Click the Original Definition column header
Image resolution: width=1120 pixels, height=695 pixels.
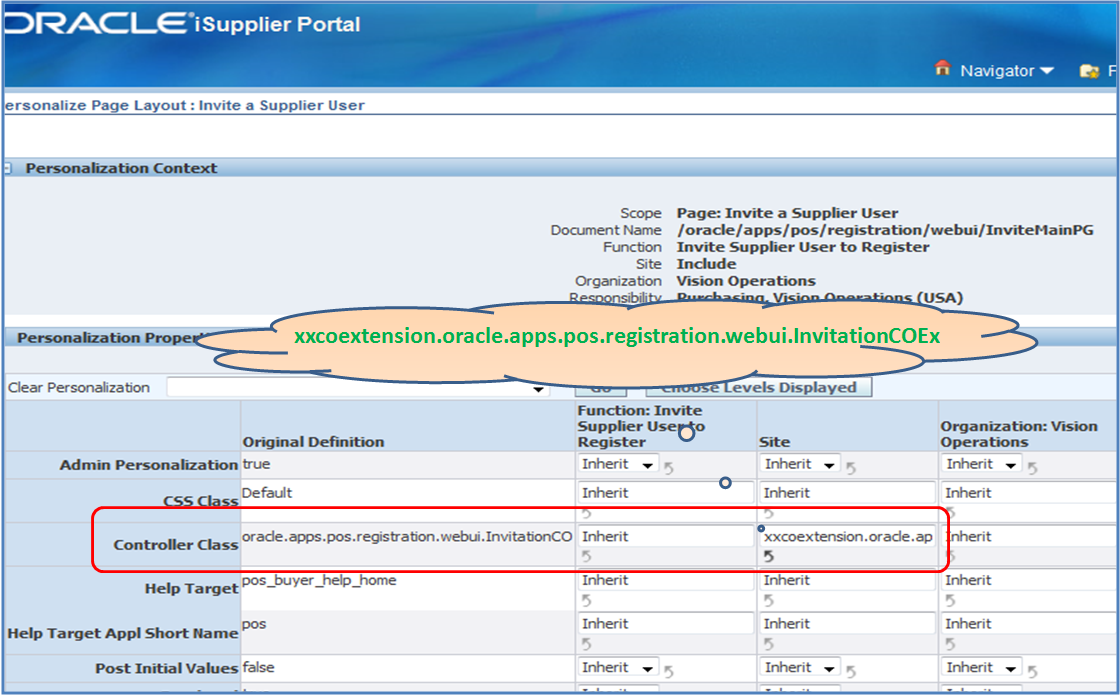[x=313, y=441]
